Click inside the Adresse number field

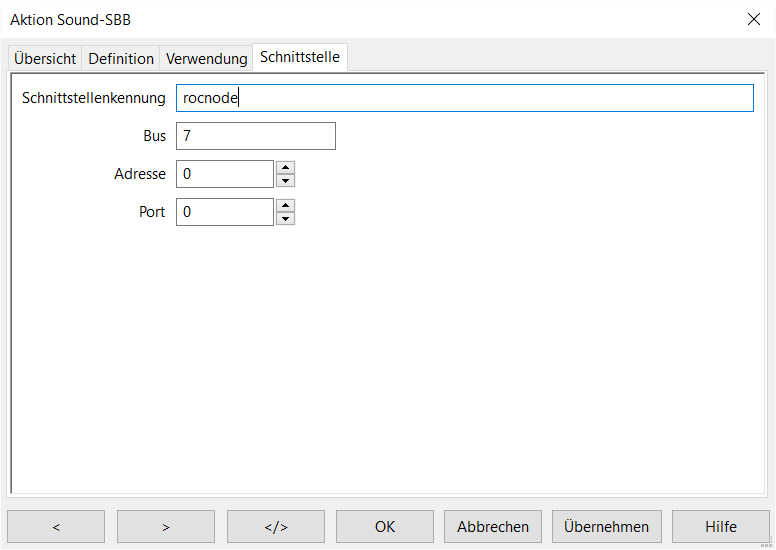coord(224,174)
